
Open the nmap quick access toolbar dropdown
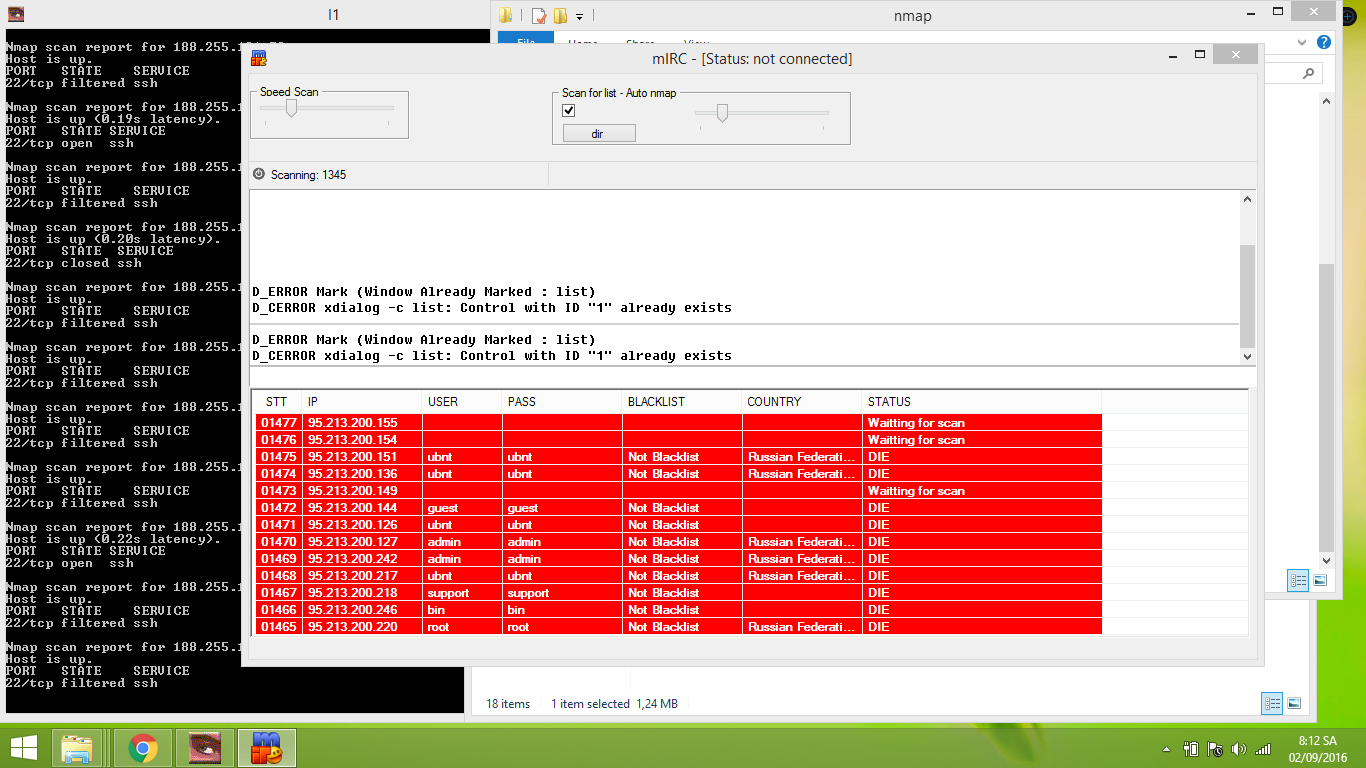579,16
